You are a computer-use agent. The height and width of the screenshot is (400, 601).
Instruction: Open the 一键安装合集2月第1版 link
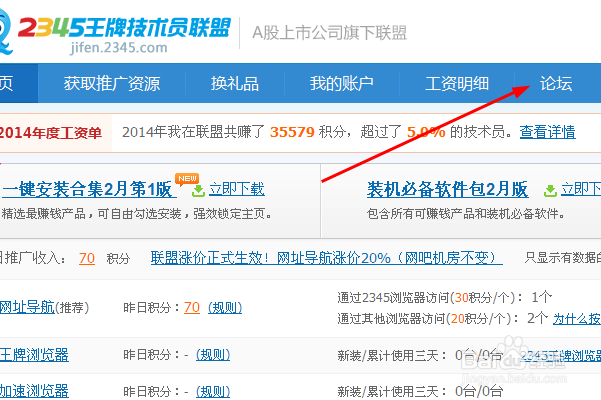click(89, 189)
